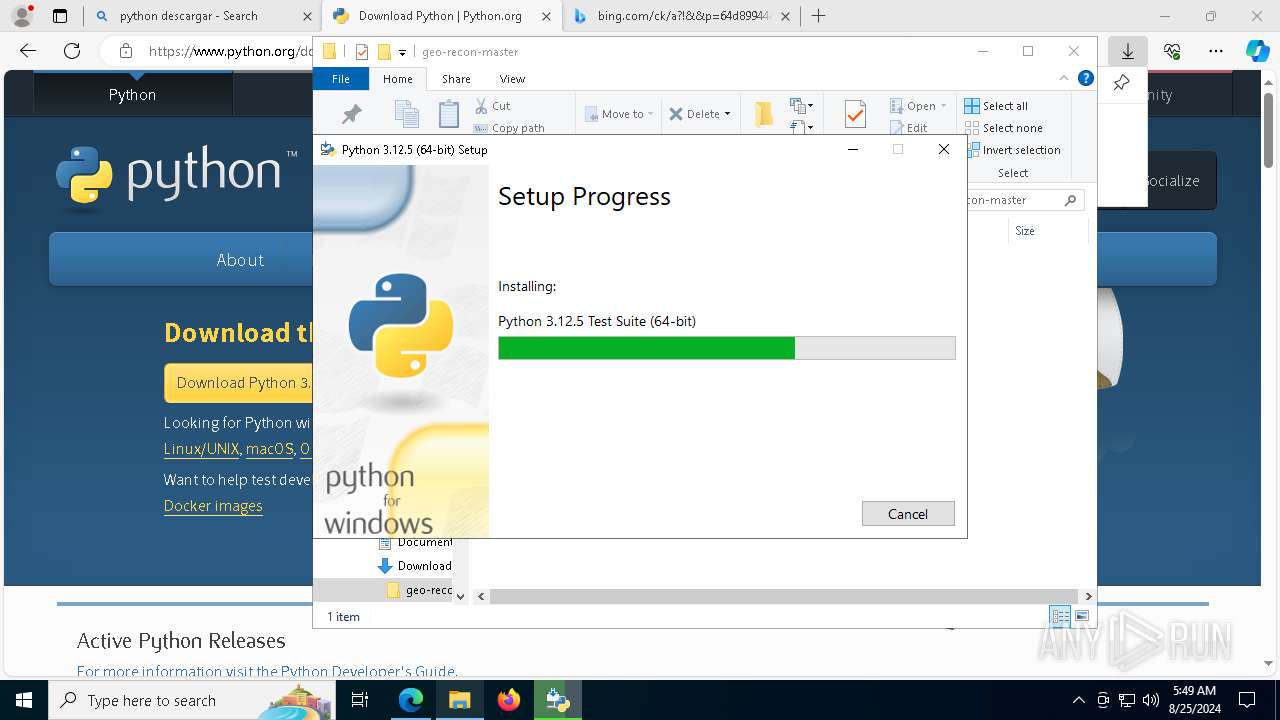Open Edge tab actions menu icon
This screenshot has width=1280, height=720.
tap(60, 16)
